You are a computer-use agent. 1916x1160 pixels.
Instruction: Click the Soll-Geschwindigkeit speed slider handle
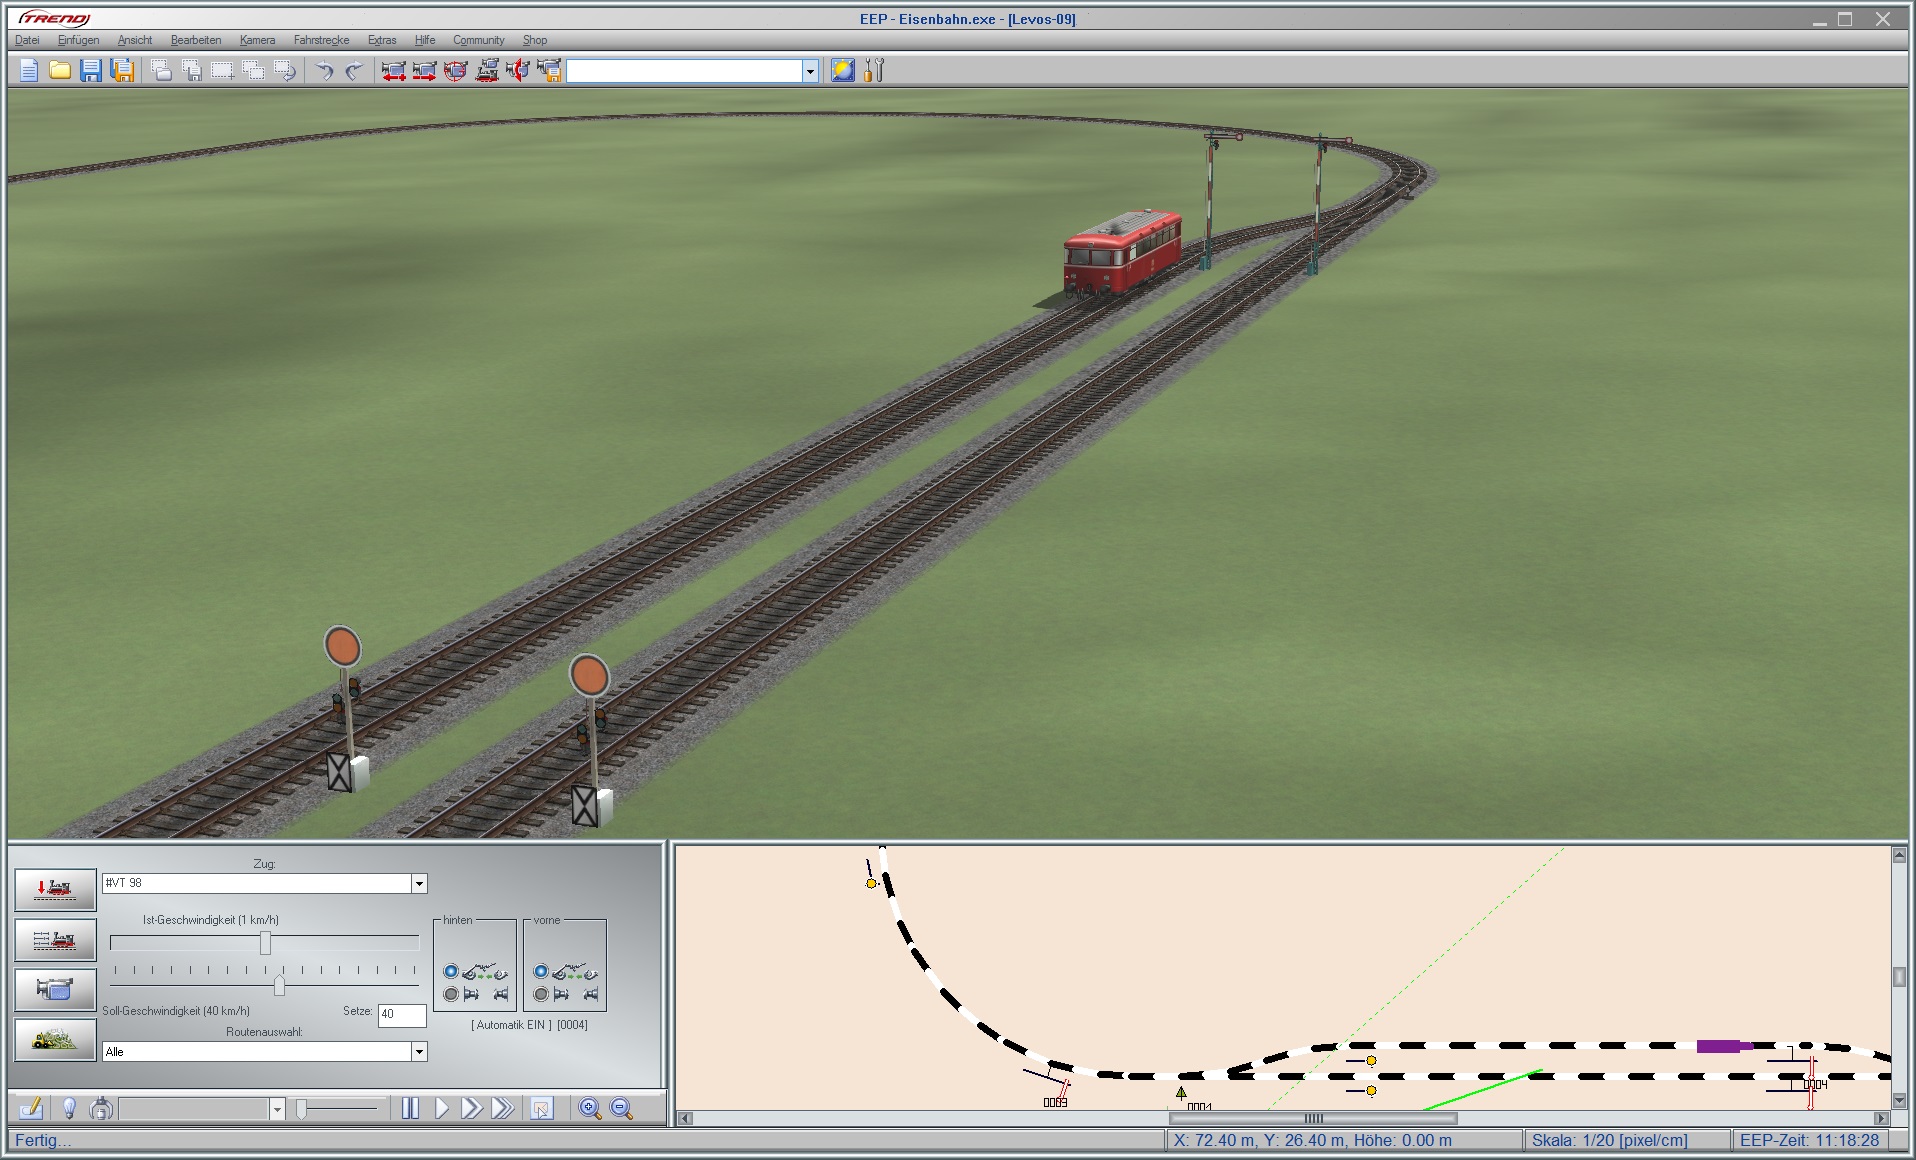pos(279,986)
